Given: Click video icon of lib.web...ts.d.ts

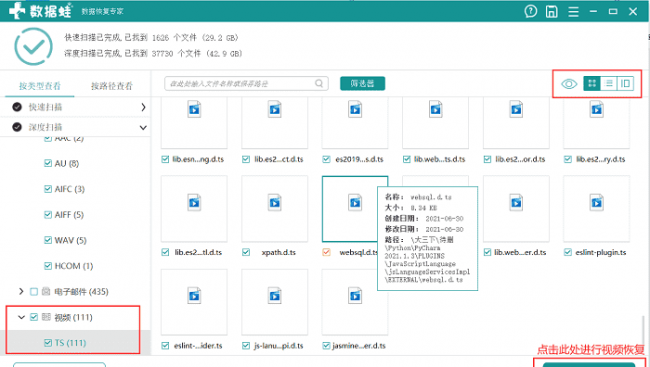Looking at the screenshot, I should click(x=435, y=109).
